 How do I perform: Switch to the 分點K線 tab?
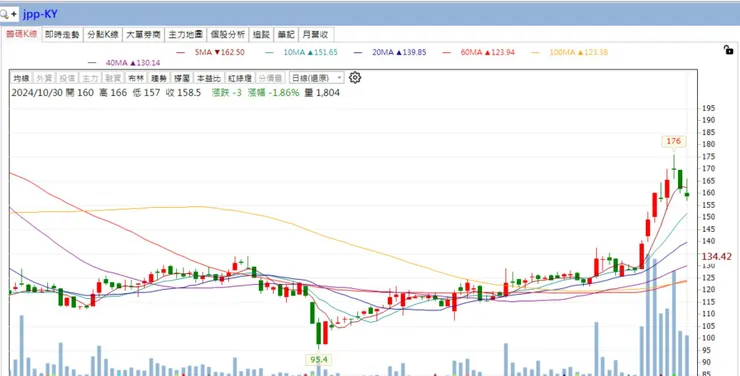click(103, 34)
